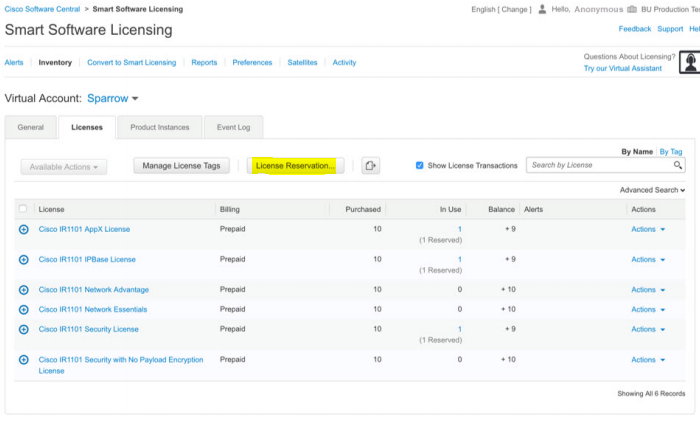This screenshot has width=700, height=424.
Task: Open the Sparrow virtual account dropdown
Action: click(112, 99)
